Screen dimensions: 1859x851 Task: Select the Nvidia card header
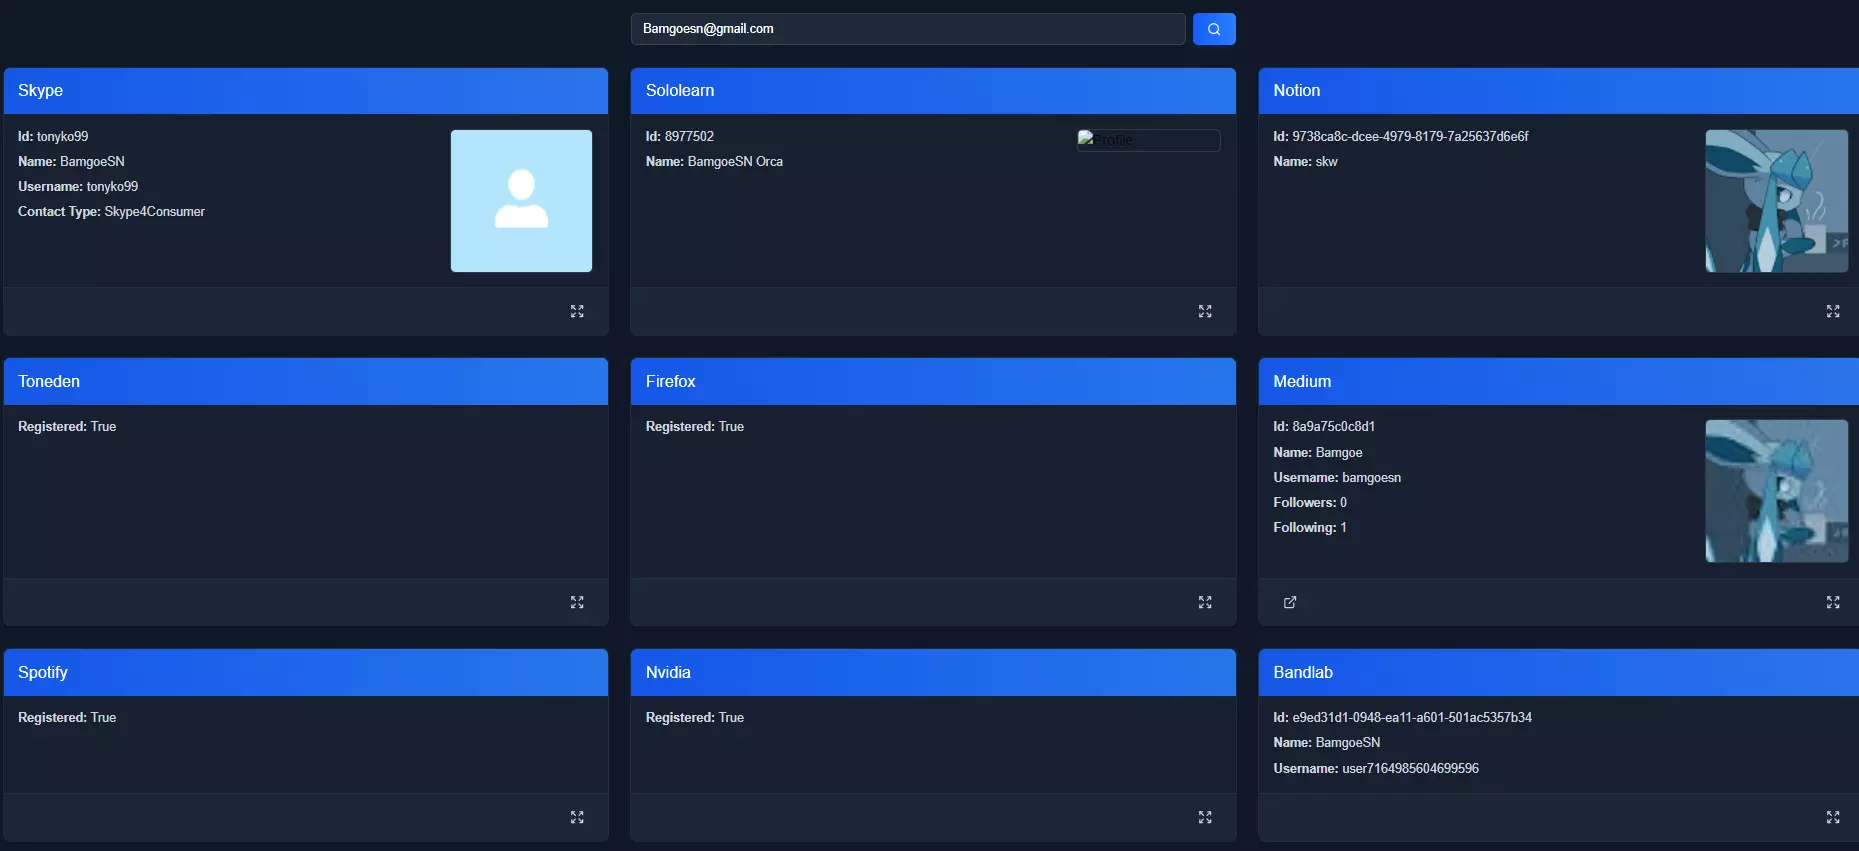pyautogui.click(x=933, y=673)
